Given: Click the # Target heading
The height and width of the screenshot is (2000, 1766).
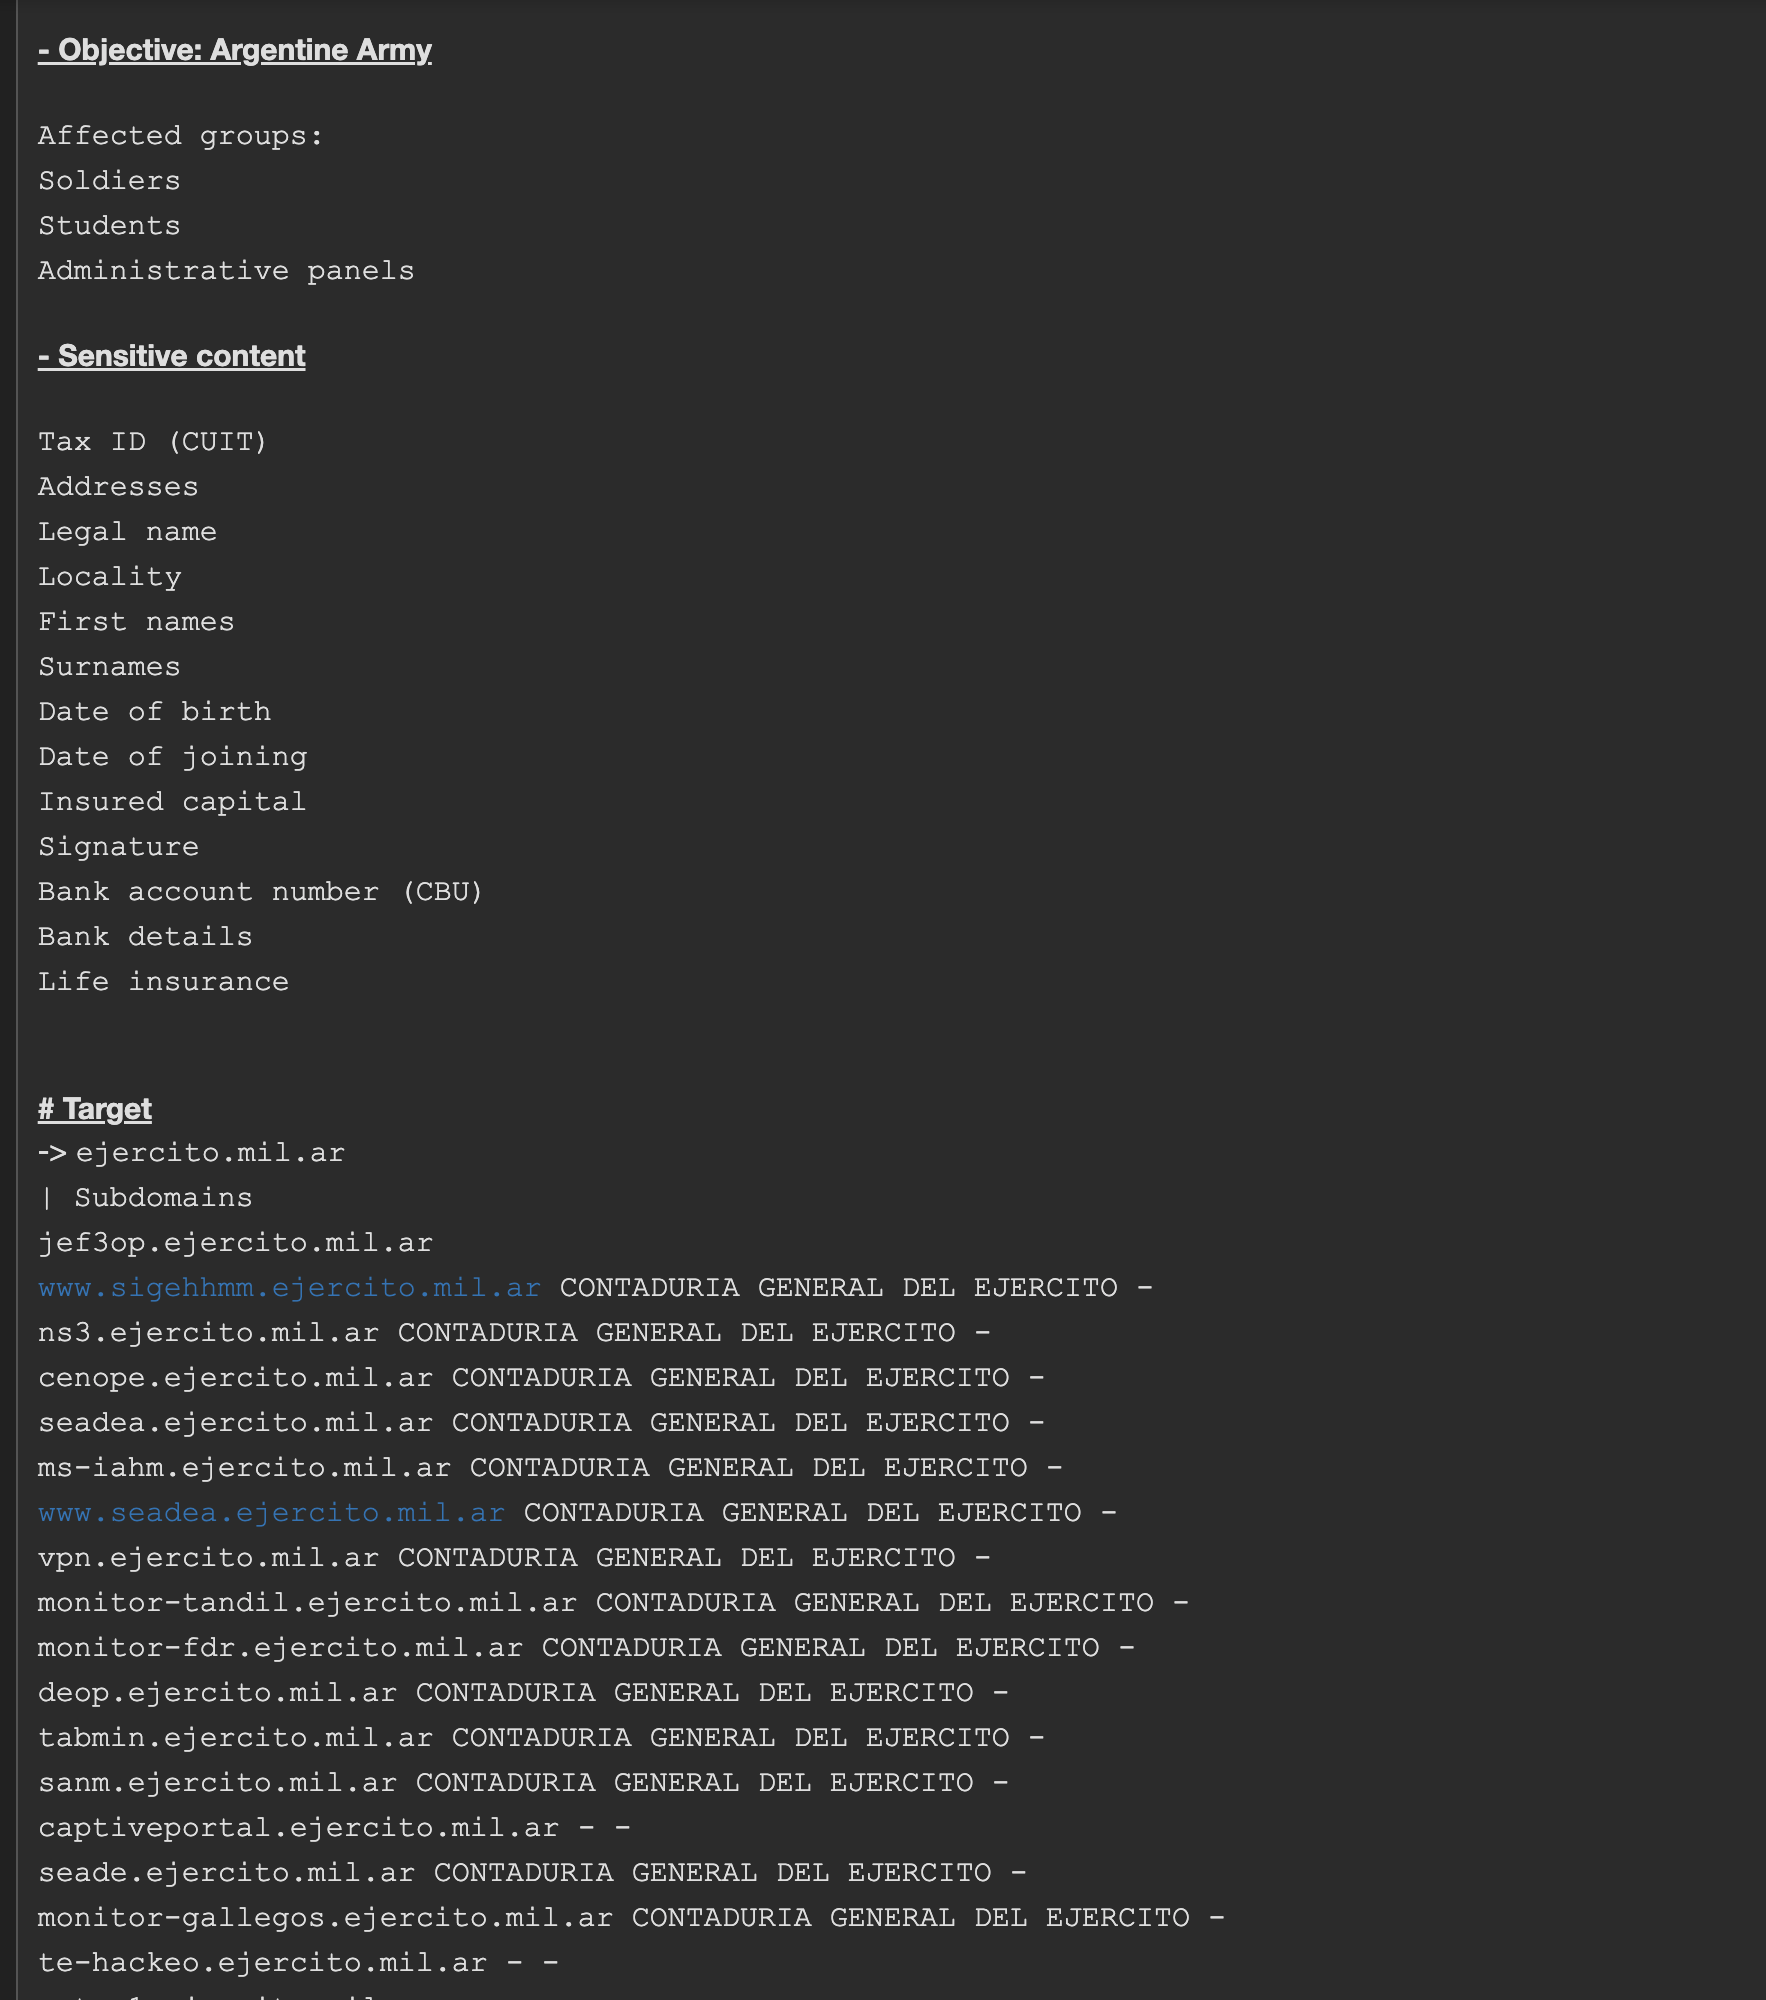Looking at the screenshot, I should point(95,1109).
